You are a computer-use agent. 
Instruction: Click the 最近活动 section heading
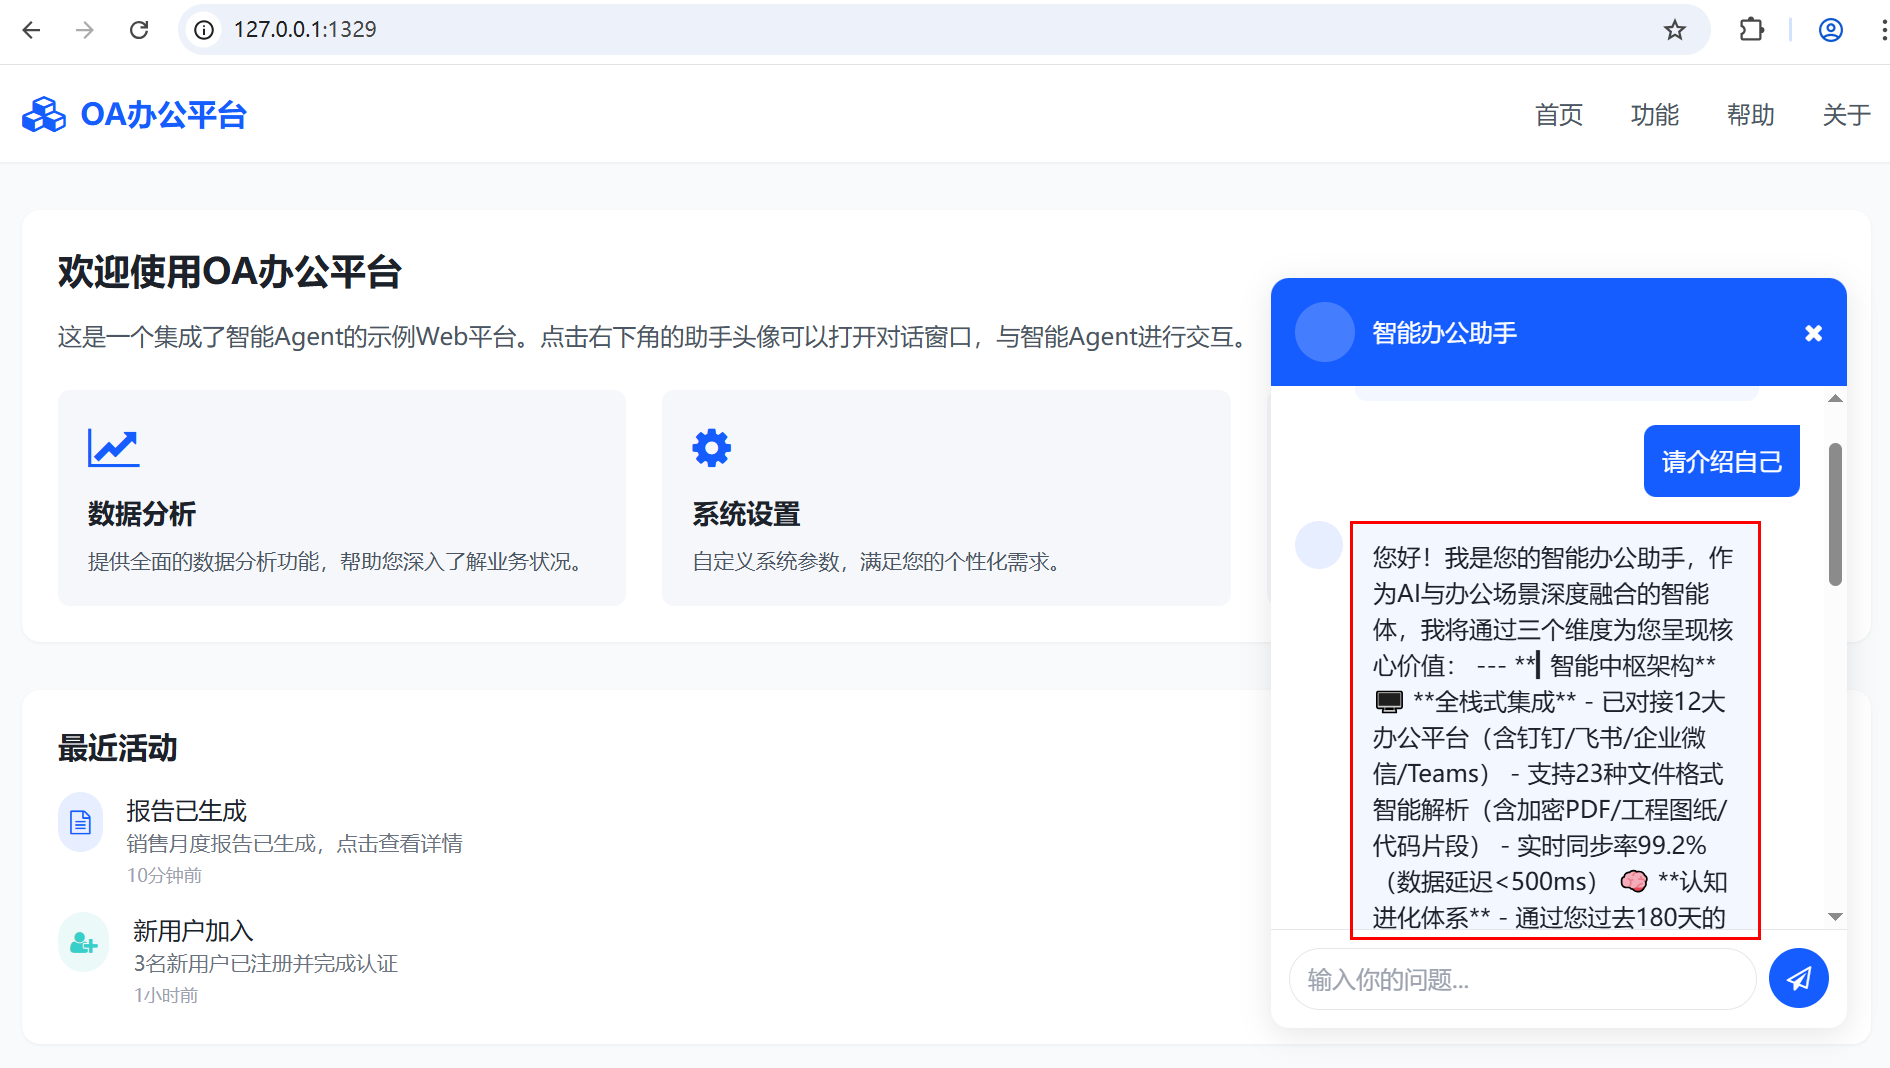(118, 748)
